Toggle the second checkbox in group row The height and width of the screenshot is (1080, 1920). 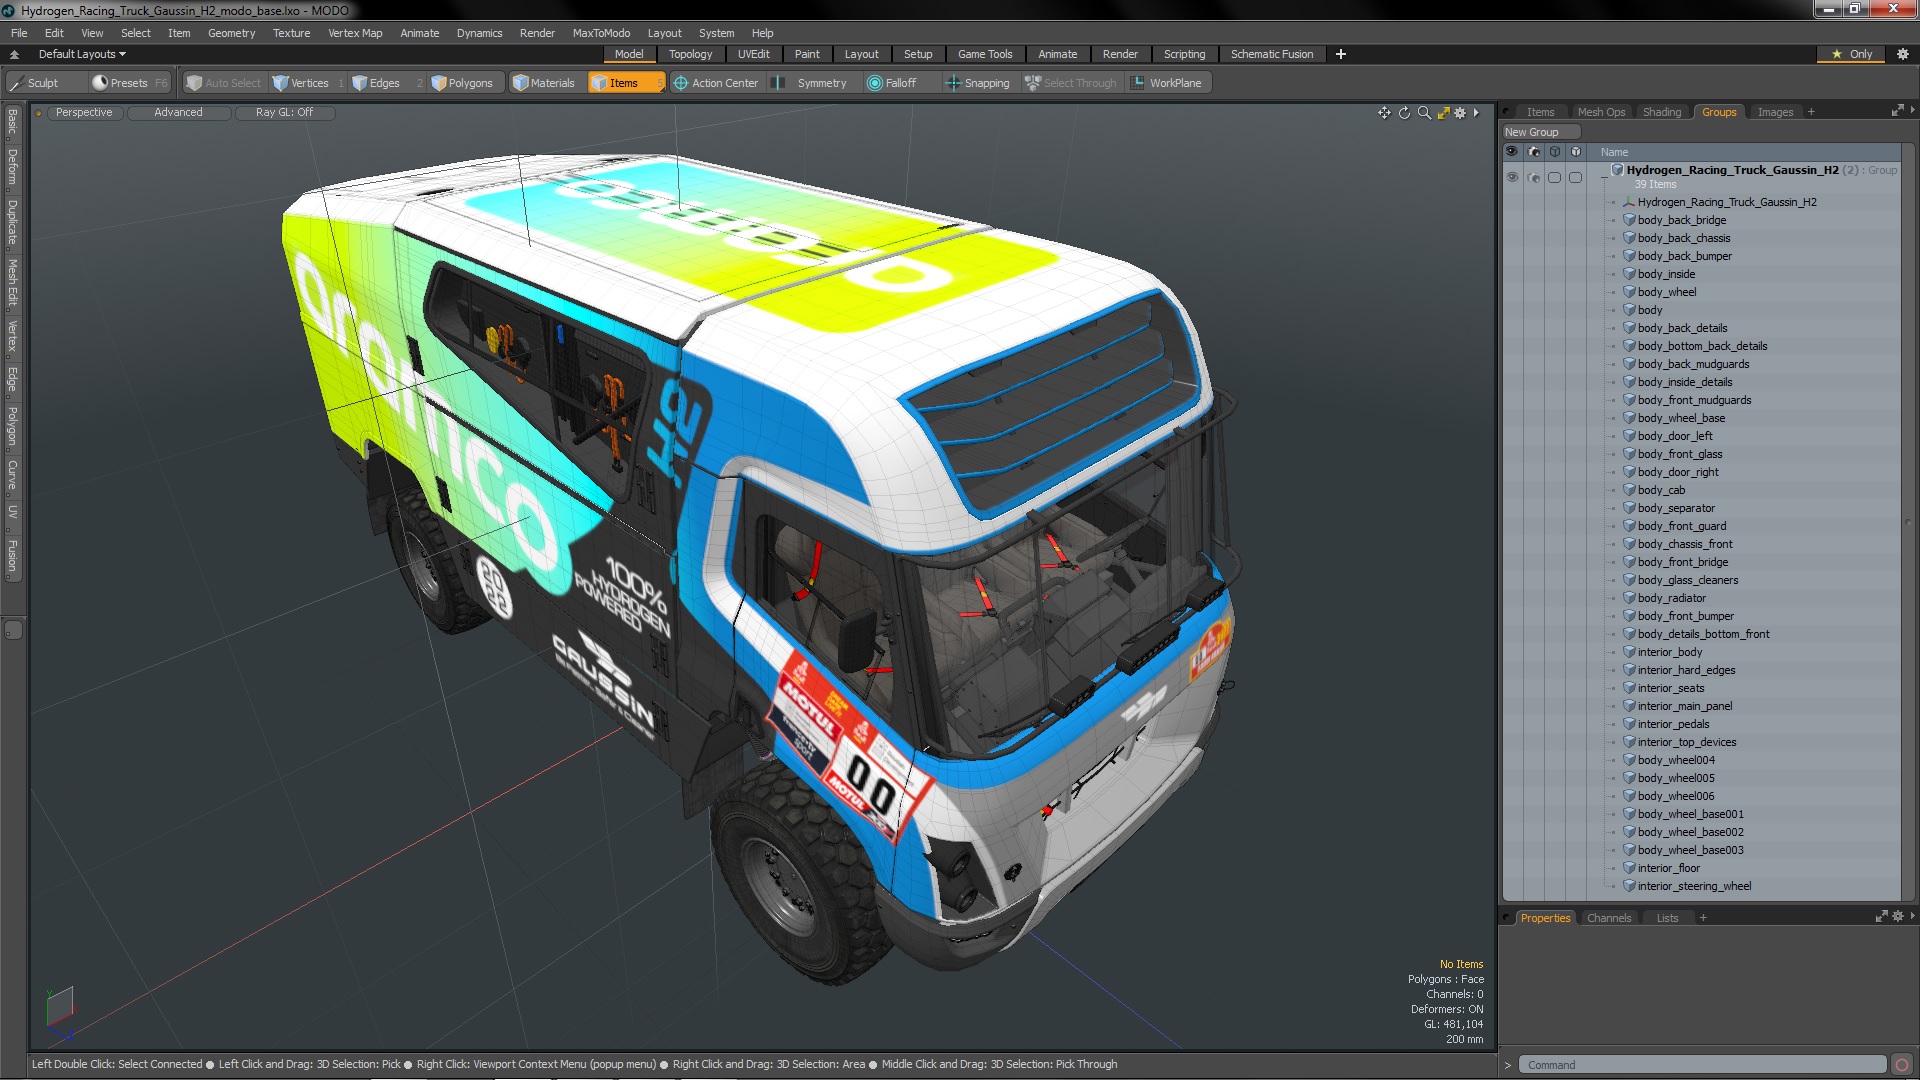[x=1576, y=177]
